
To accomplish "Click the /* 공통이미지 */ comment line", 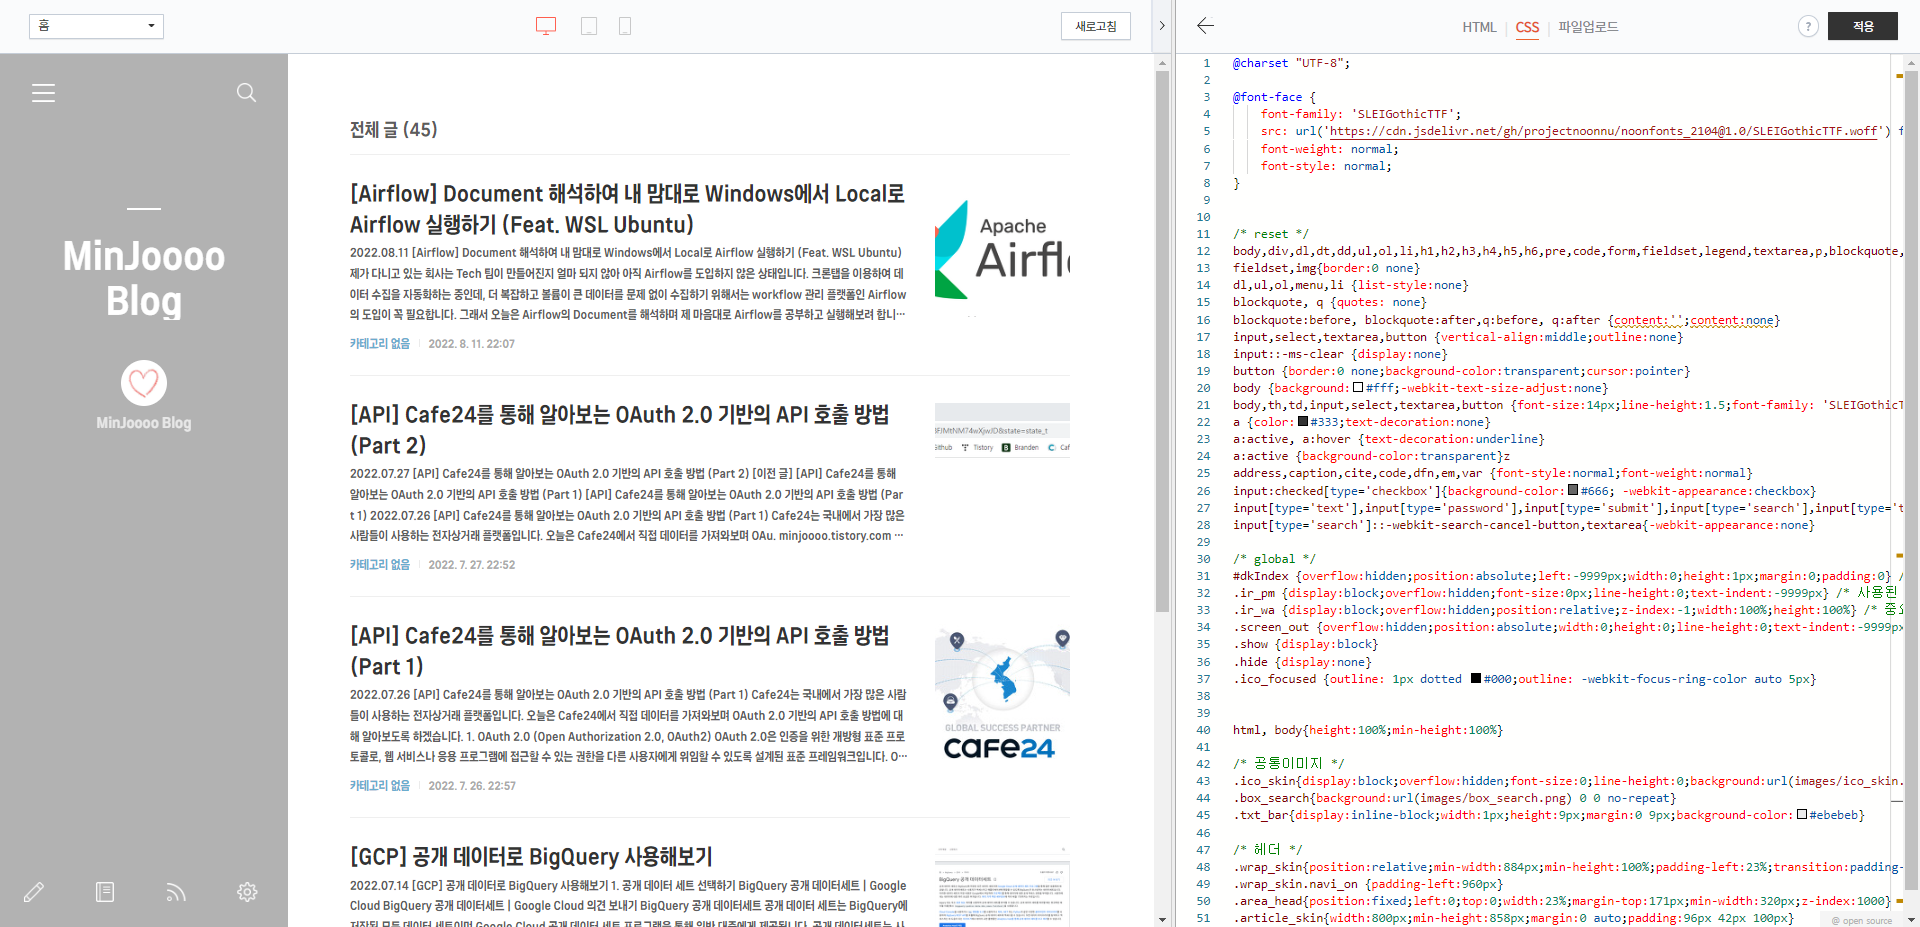I will point(1288,763).
